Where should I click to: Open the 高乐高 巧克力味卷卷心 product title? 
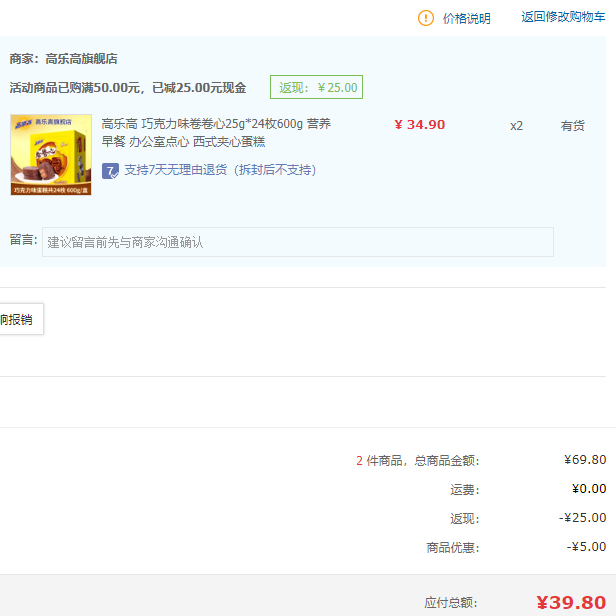tap(216, 132)
